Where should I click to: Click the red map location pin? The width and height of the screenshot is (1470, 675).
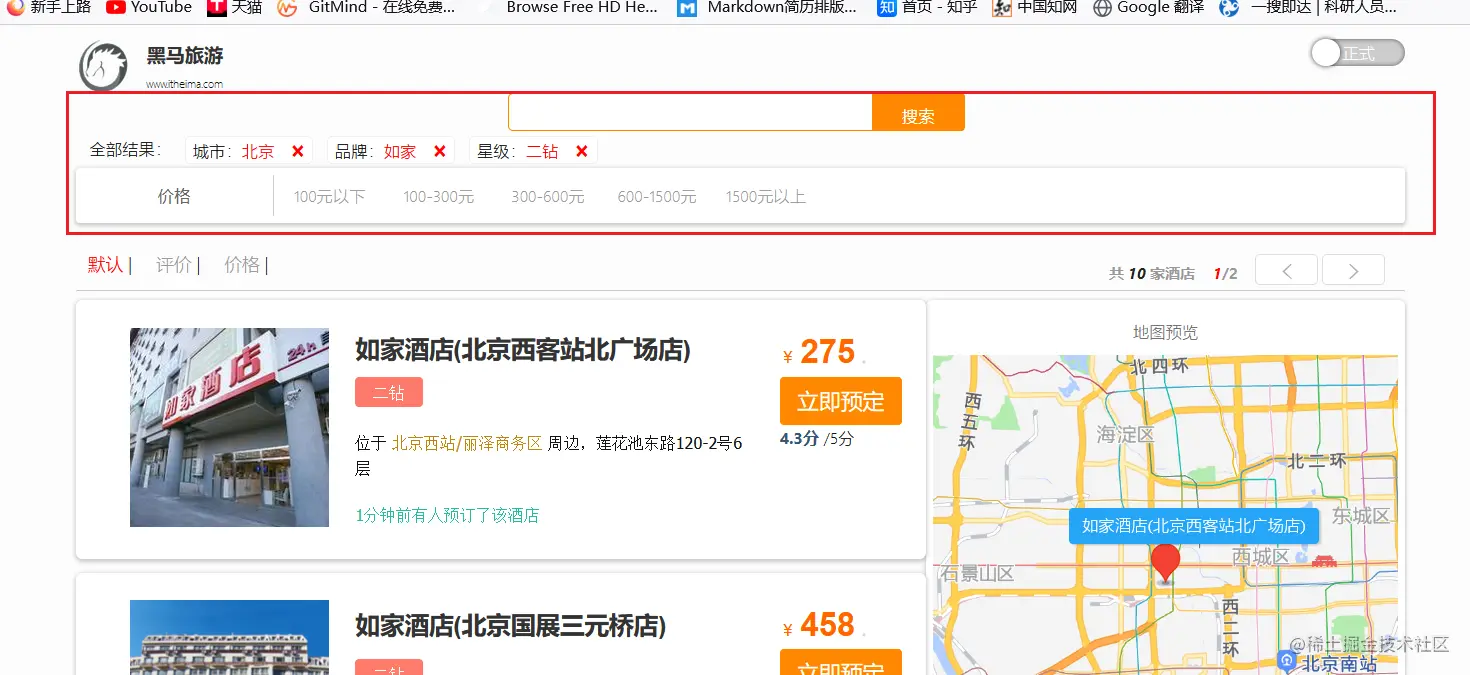point(1165,563)
